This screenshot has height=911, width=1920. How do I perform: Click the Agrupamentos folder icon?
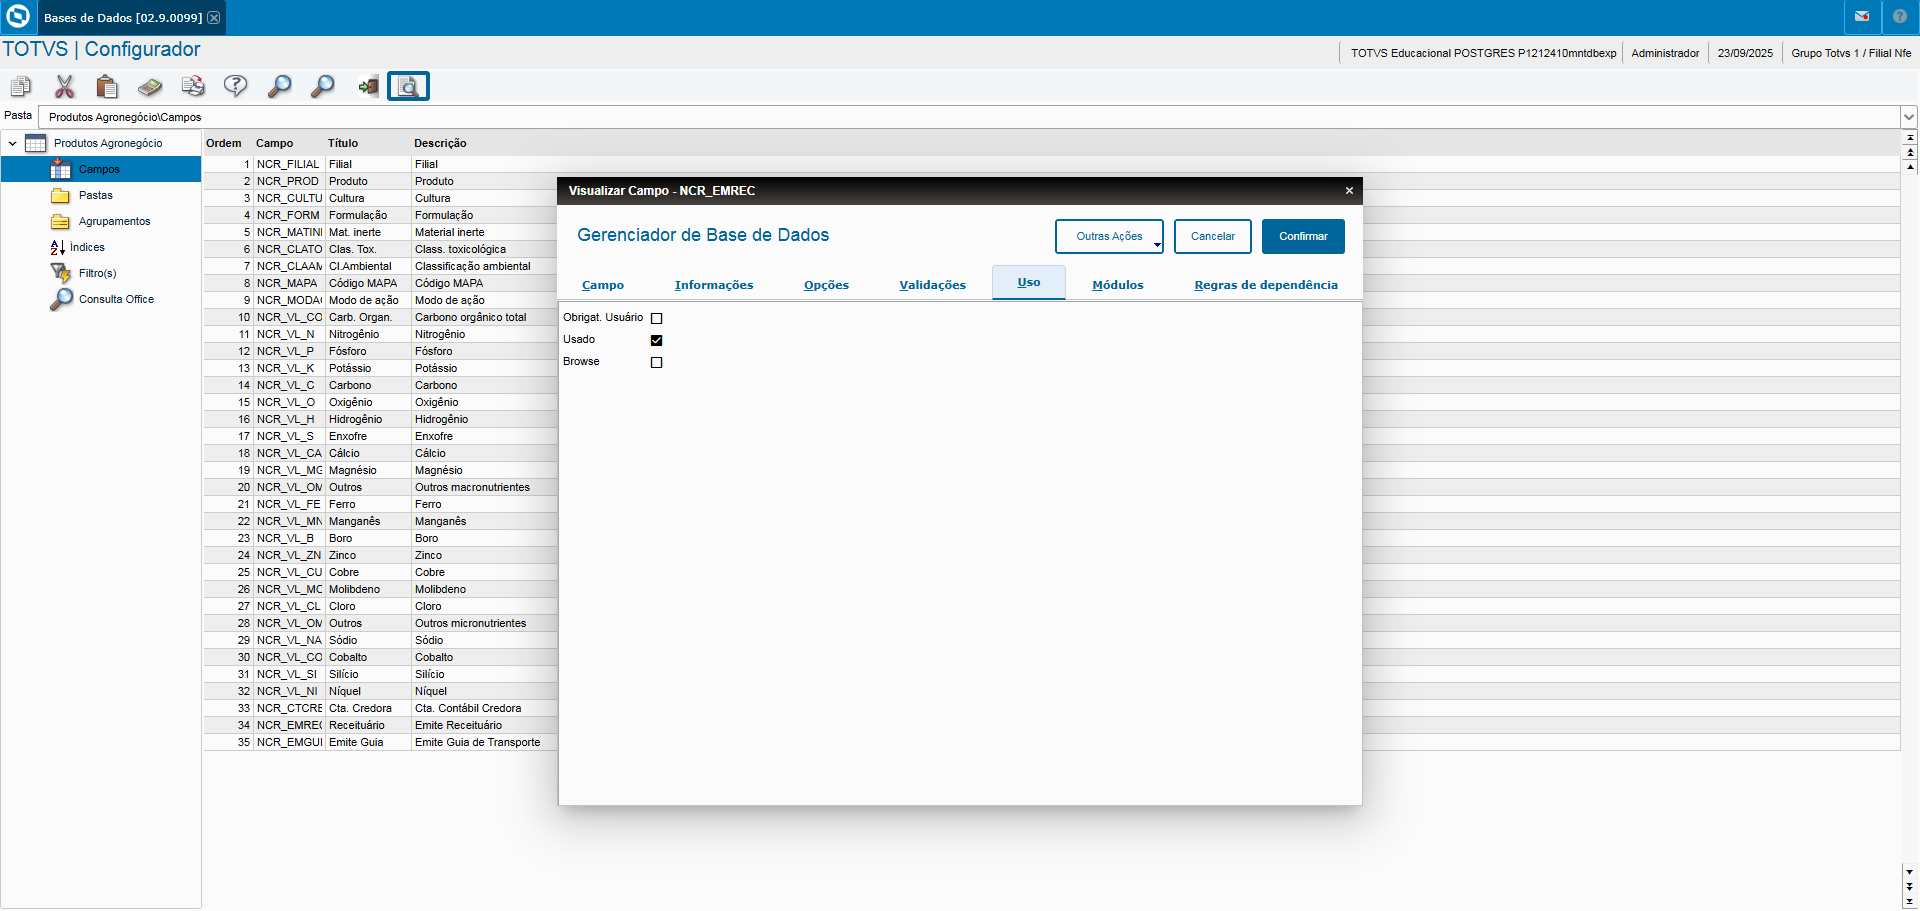tap(61, 221)
